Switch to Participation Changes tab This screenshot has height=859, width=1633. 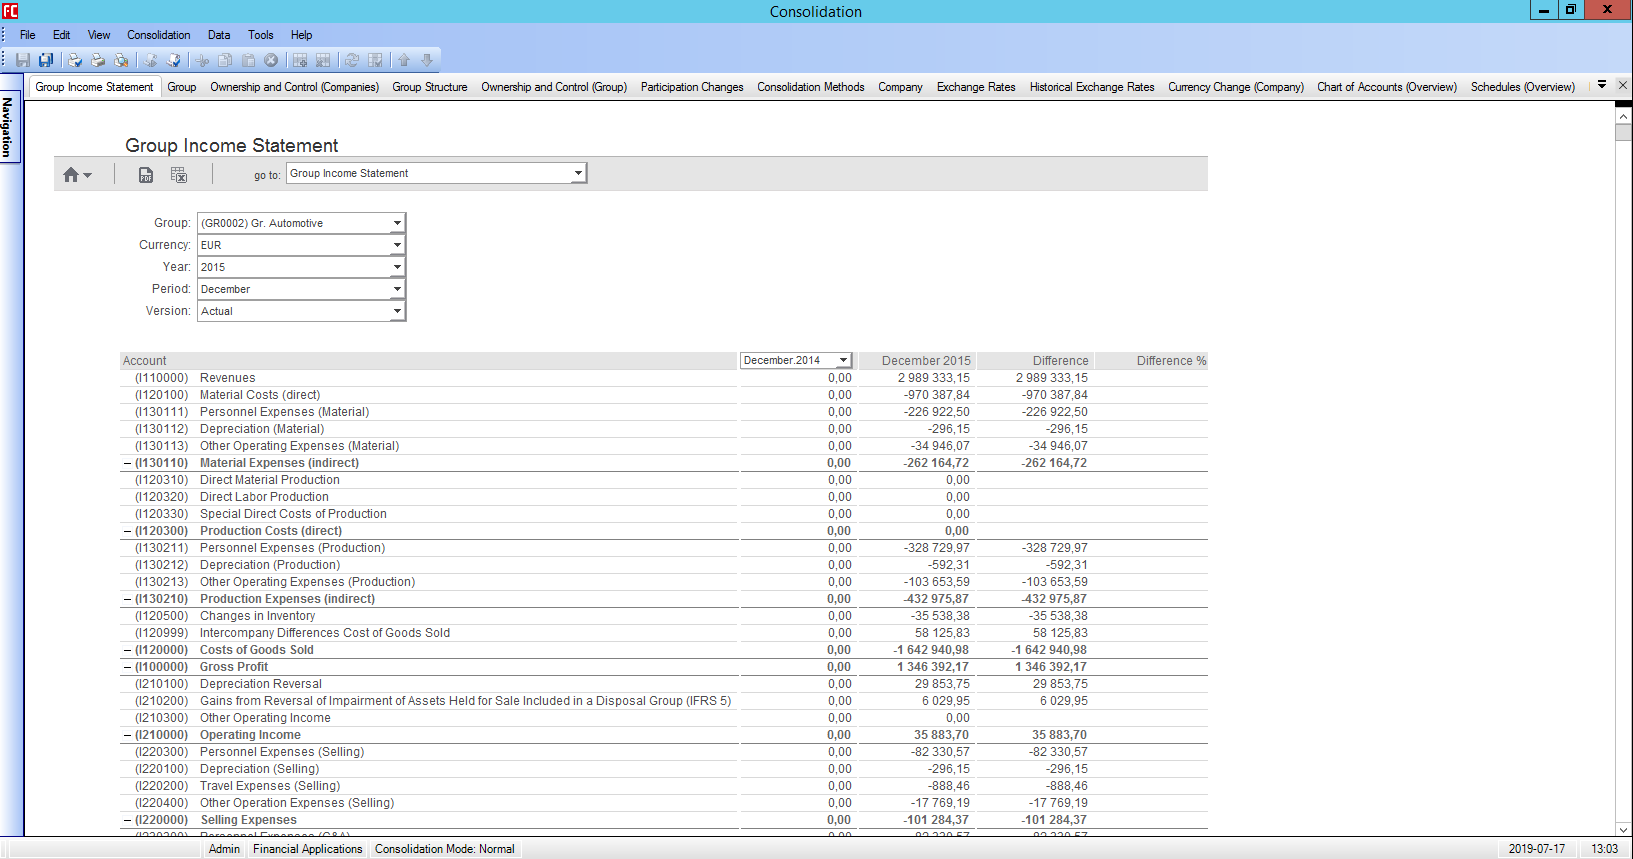click(692, 87)
